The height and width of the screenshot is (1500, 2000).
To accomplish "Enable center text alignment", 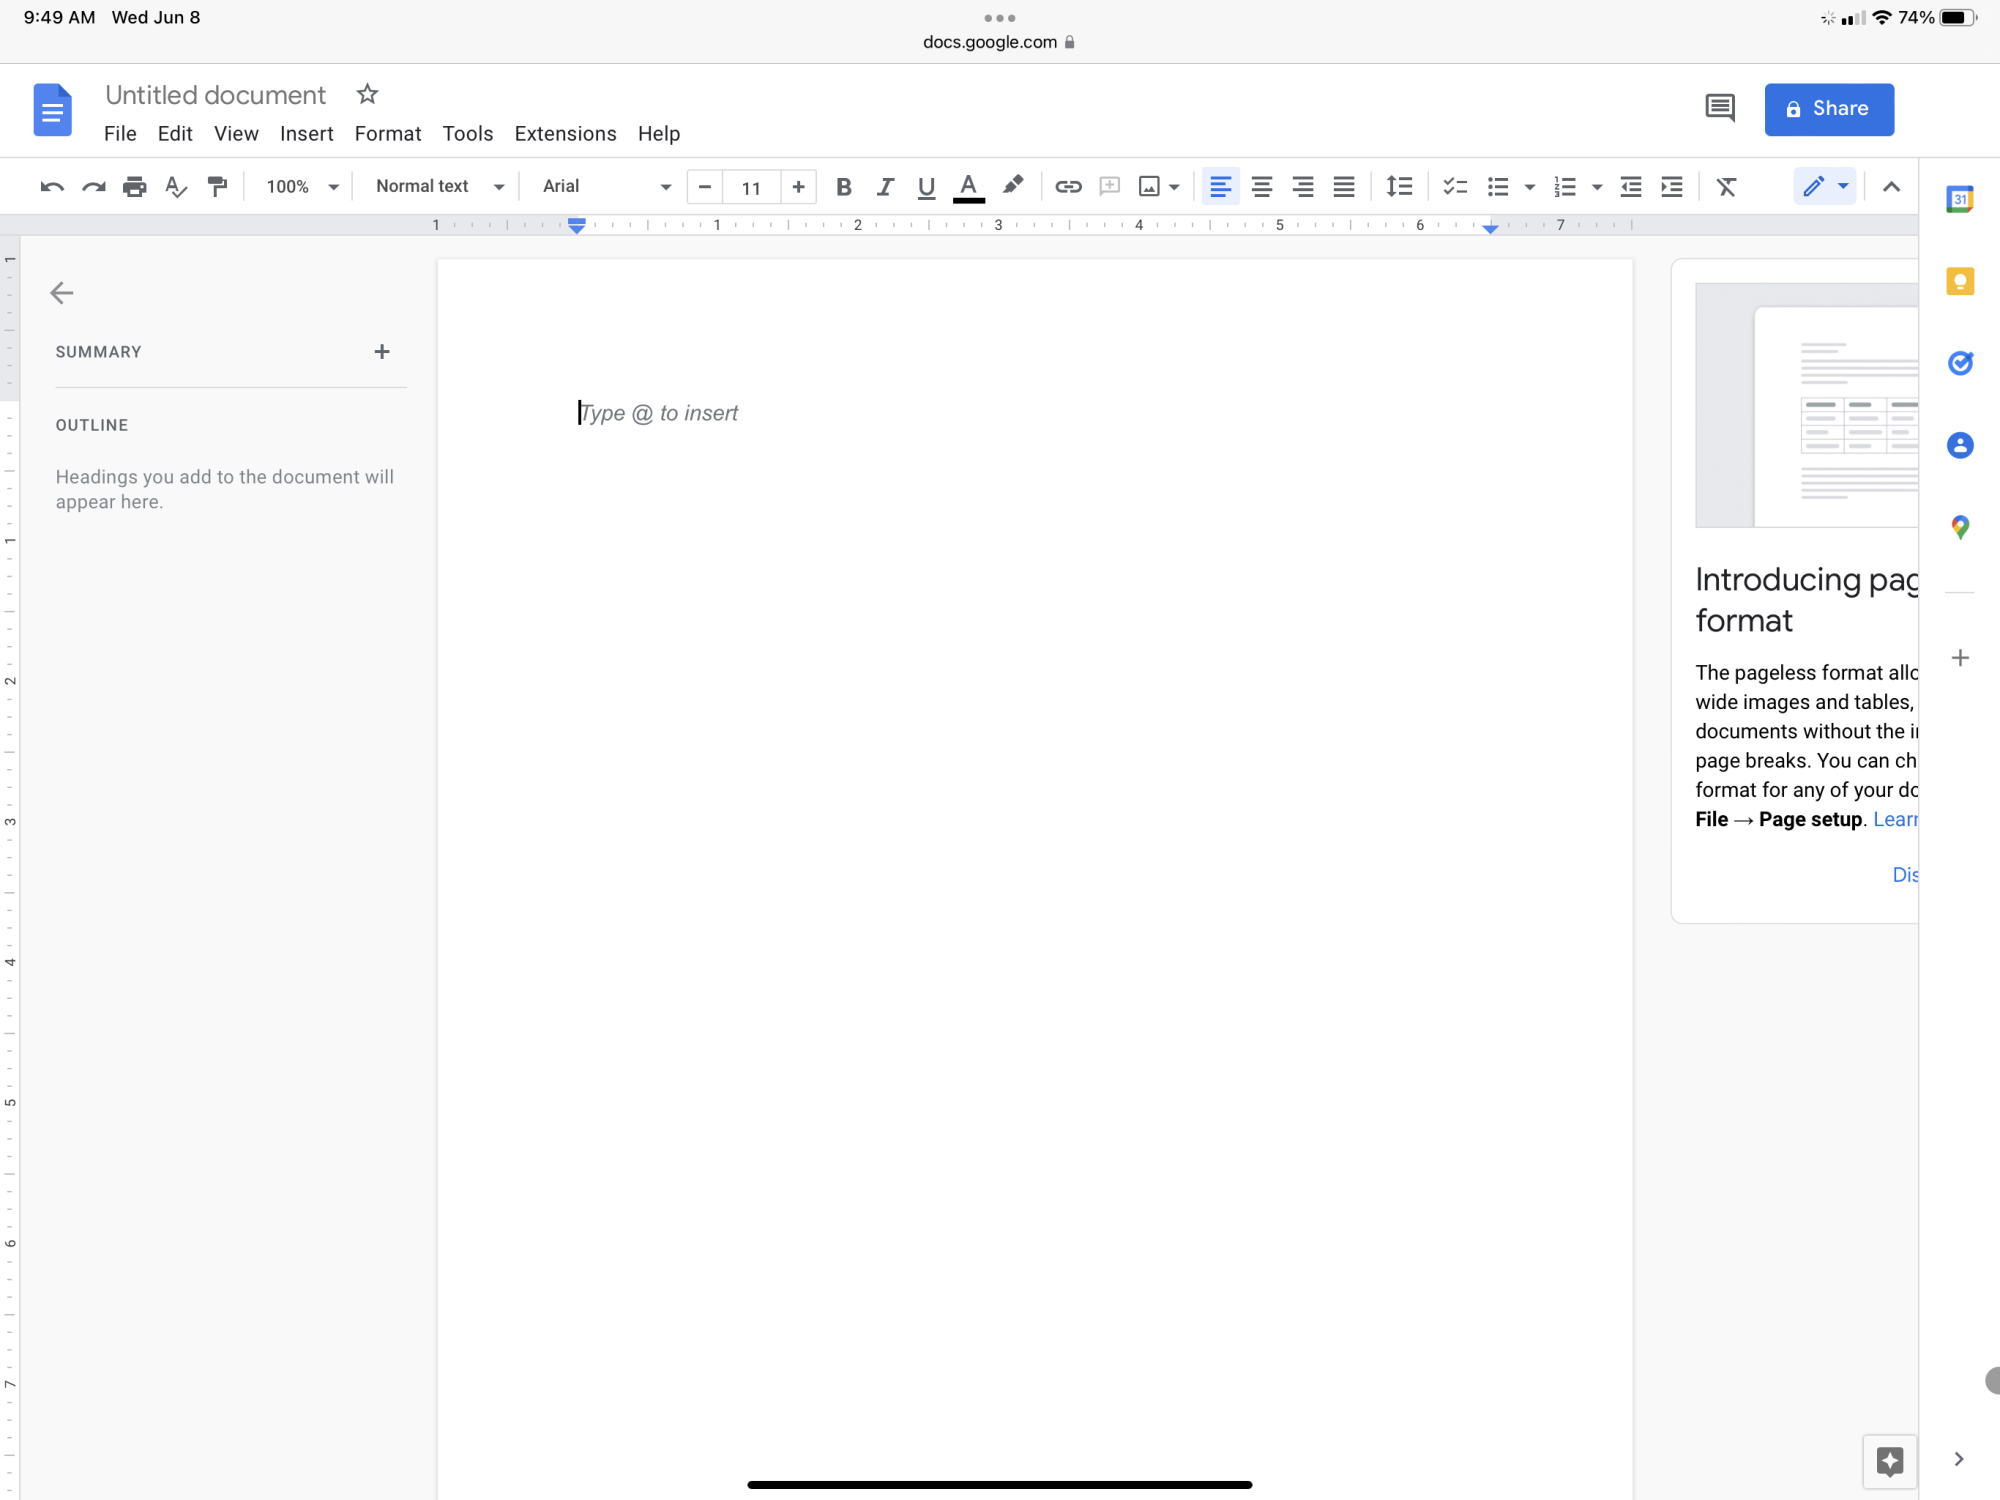I will (x=1262, y=186).
